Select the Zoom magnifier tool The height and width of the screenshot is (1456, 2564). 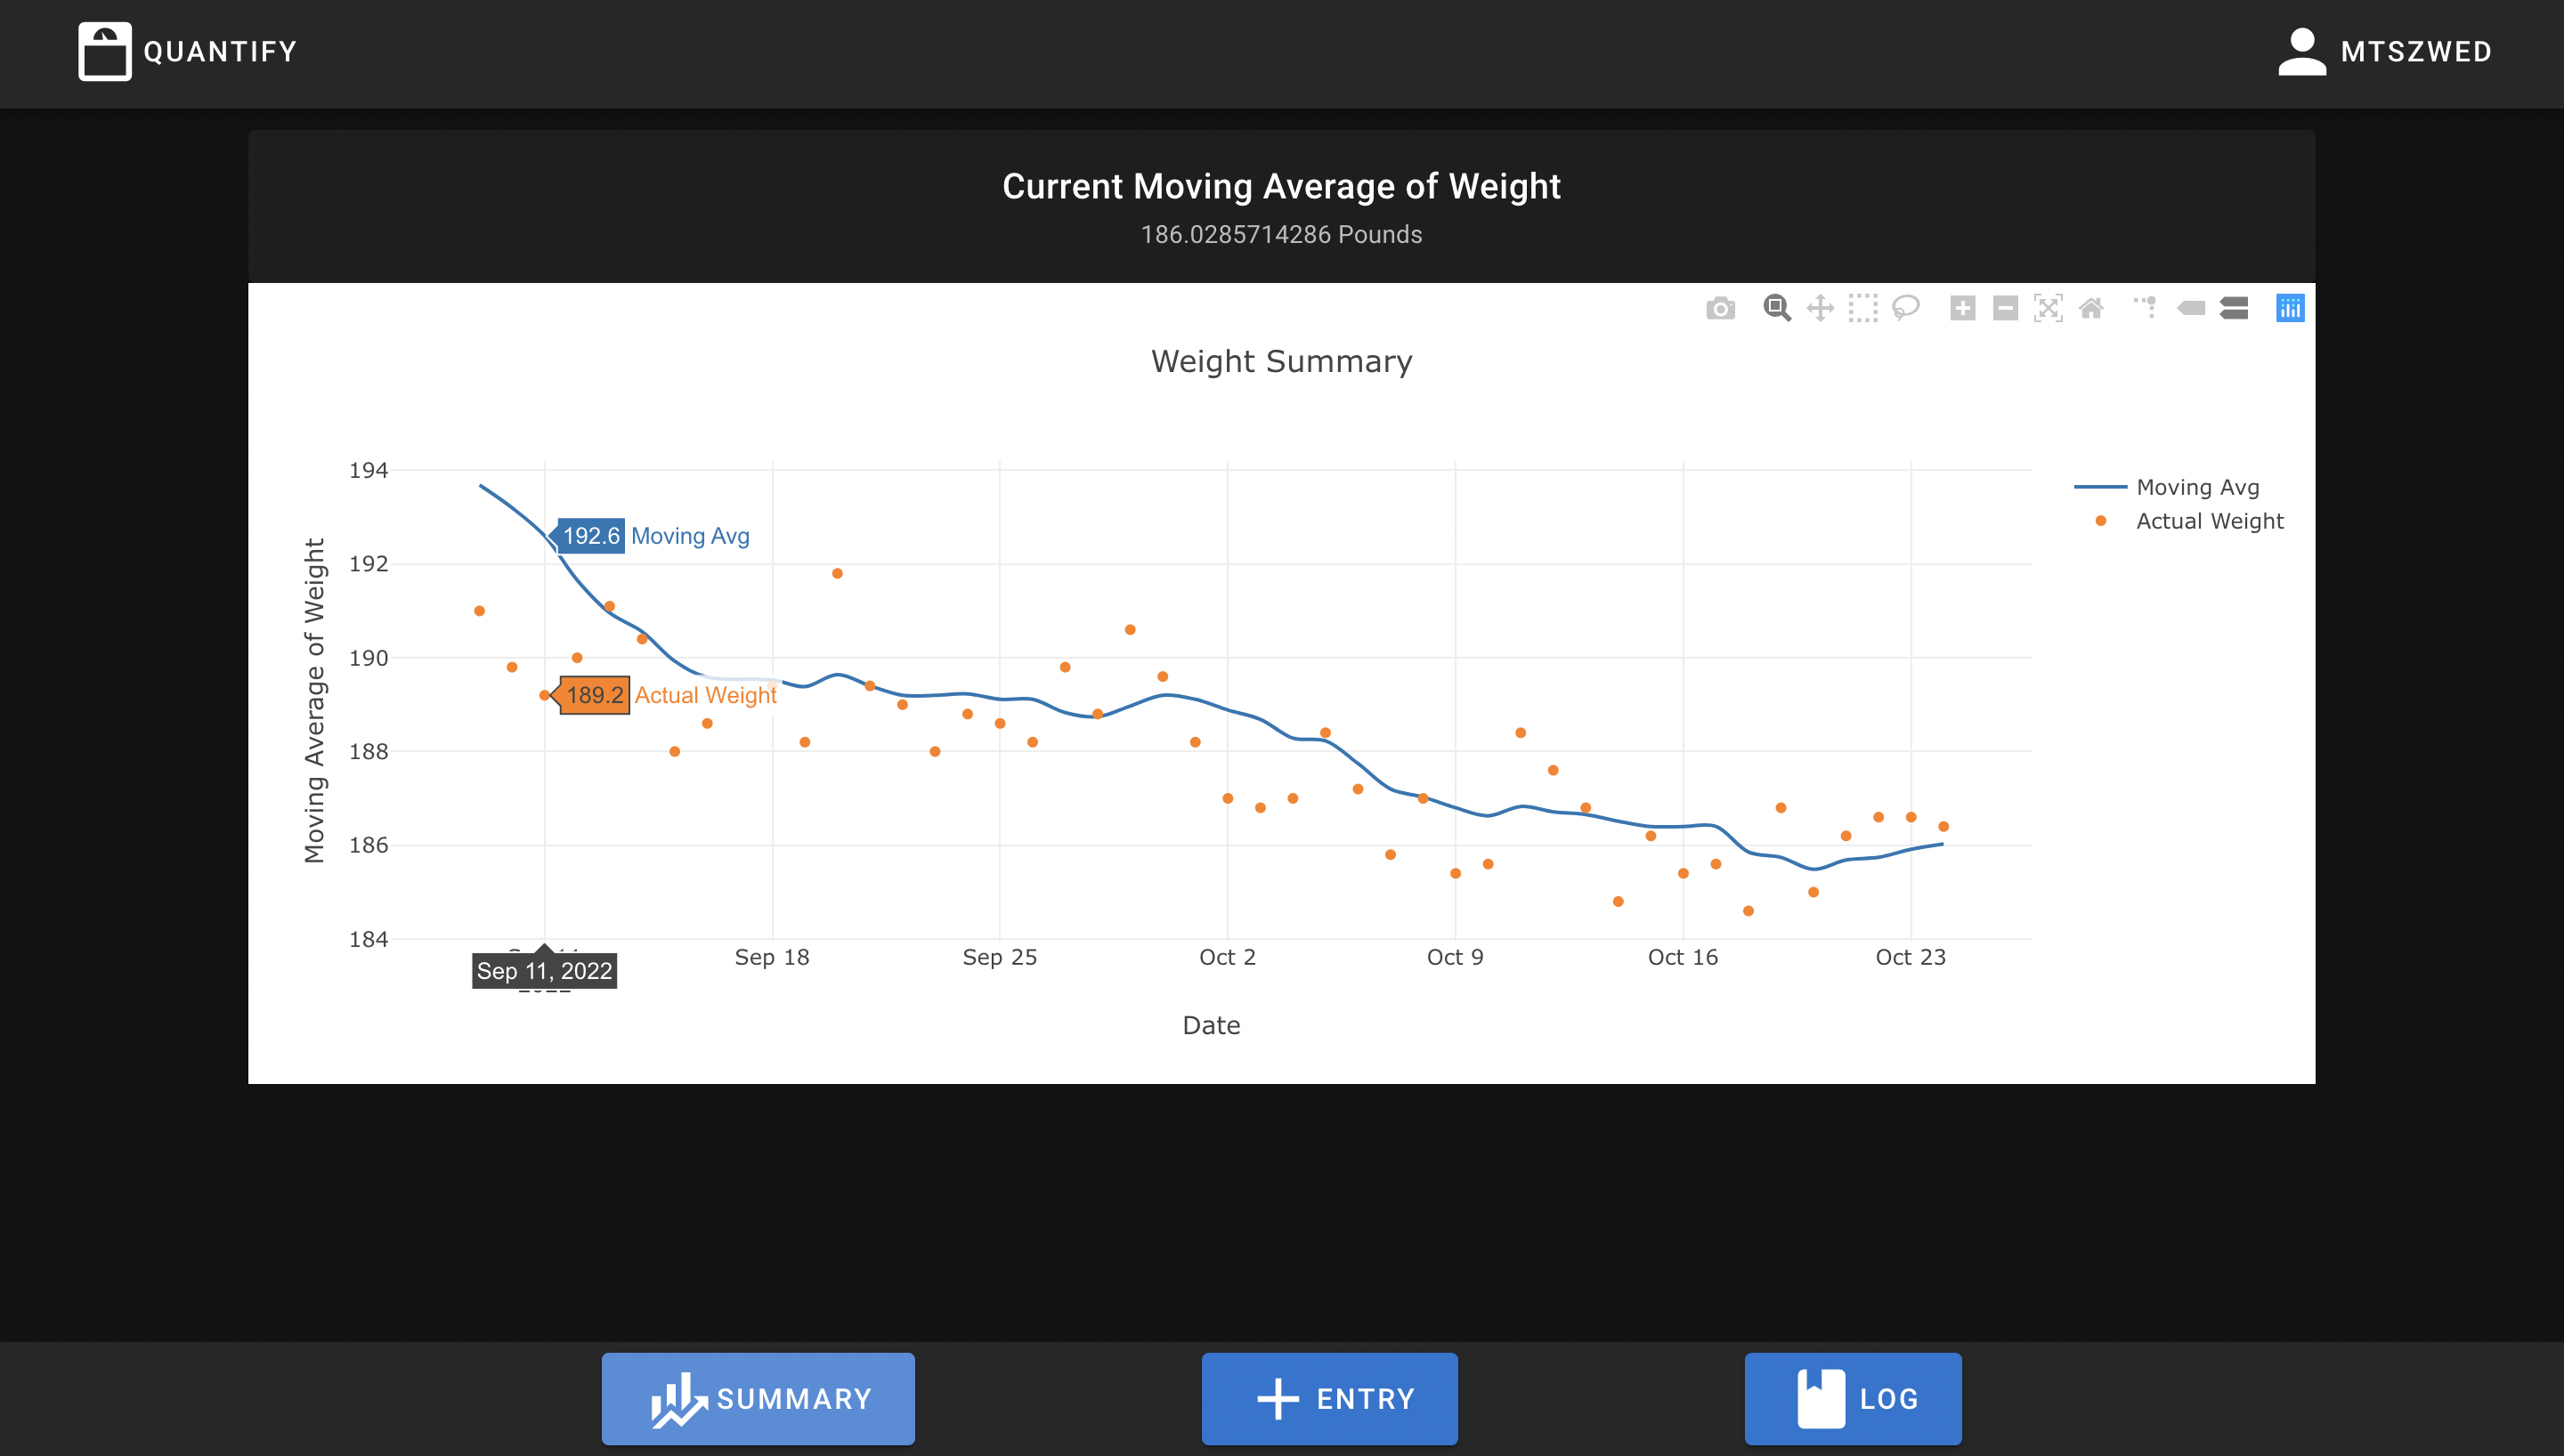(1776, 308)
